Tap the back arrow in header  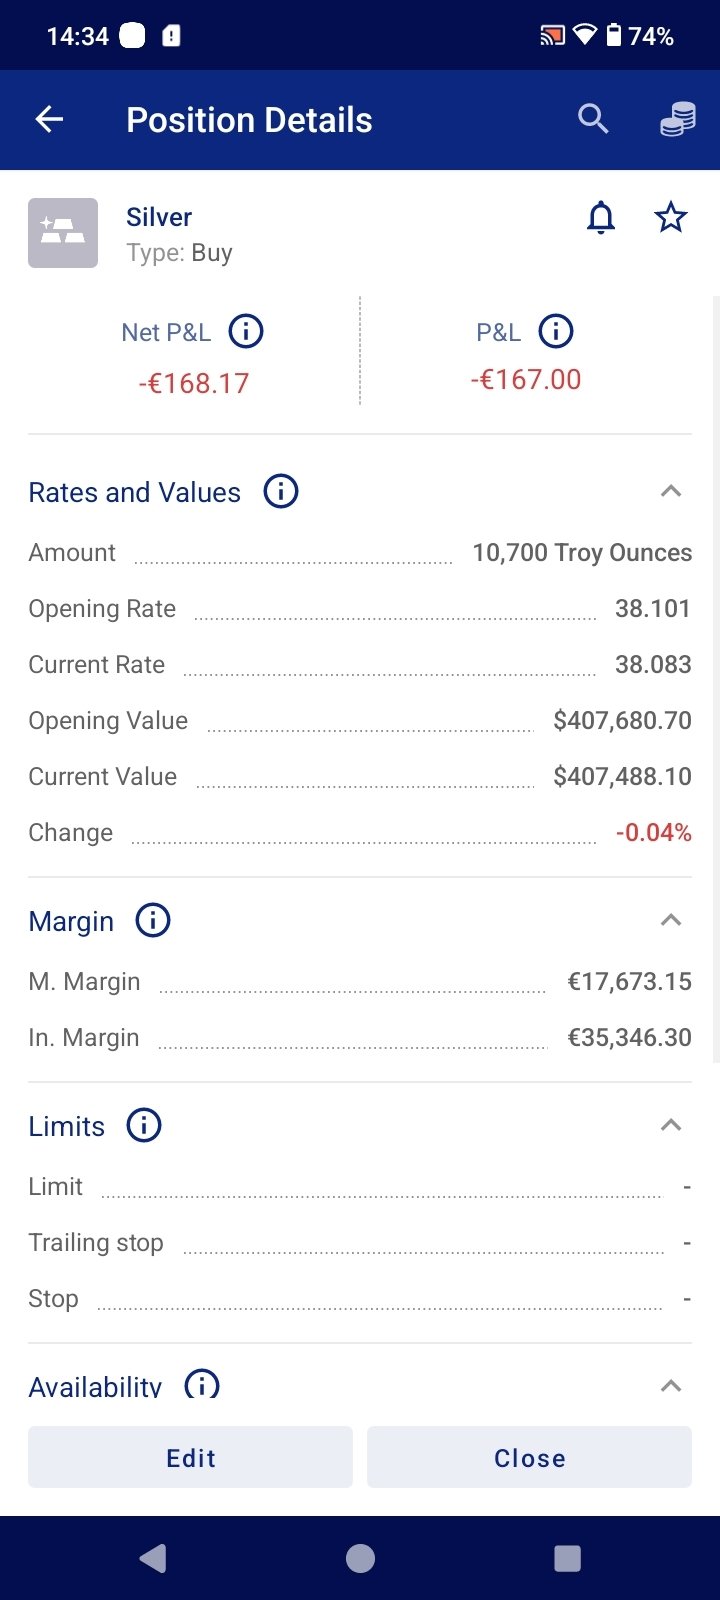pos(49,120)
